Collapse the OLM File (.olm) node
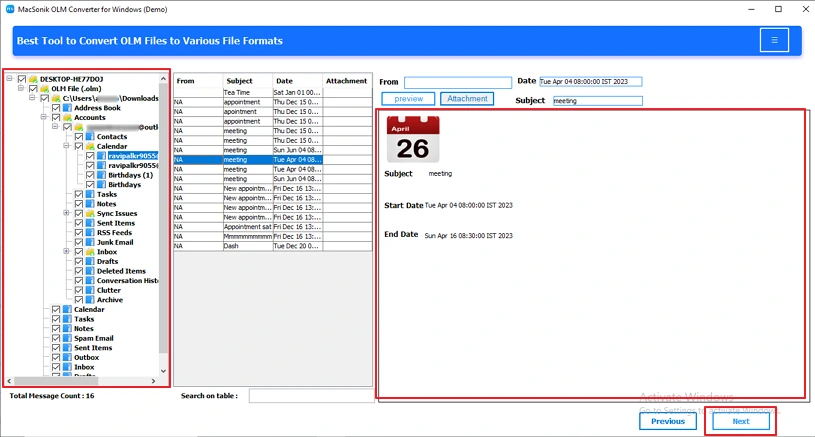The image size is (815, 437). 21,88
